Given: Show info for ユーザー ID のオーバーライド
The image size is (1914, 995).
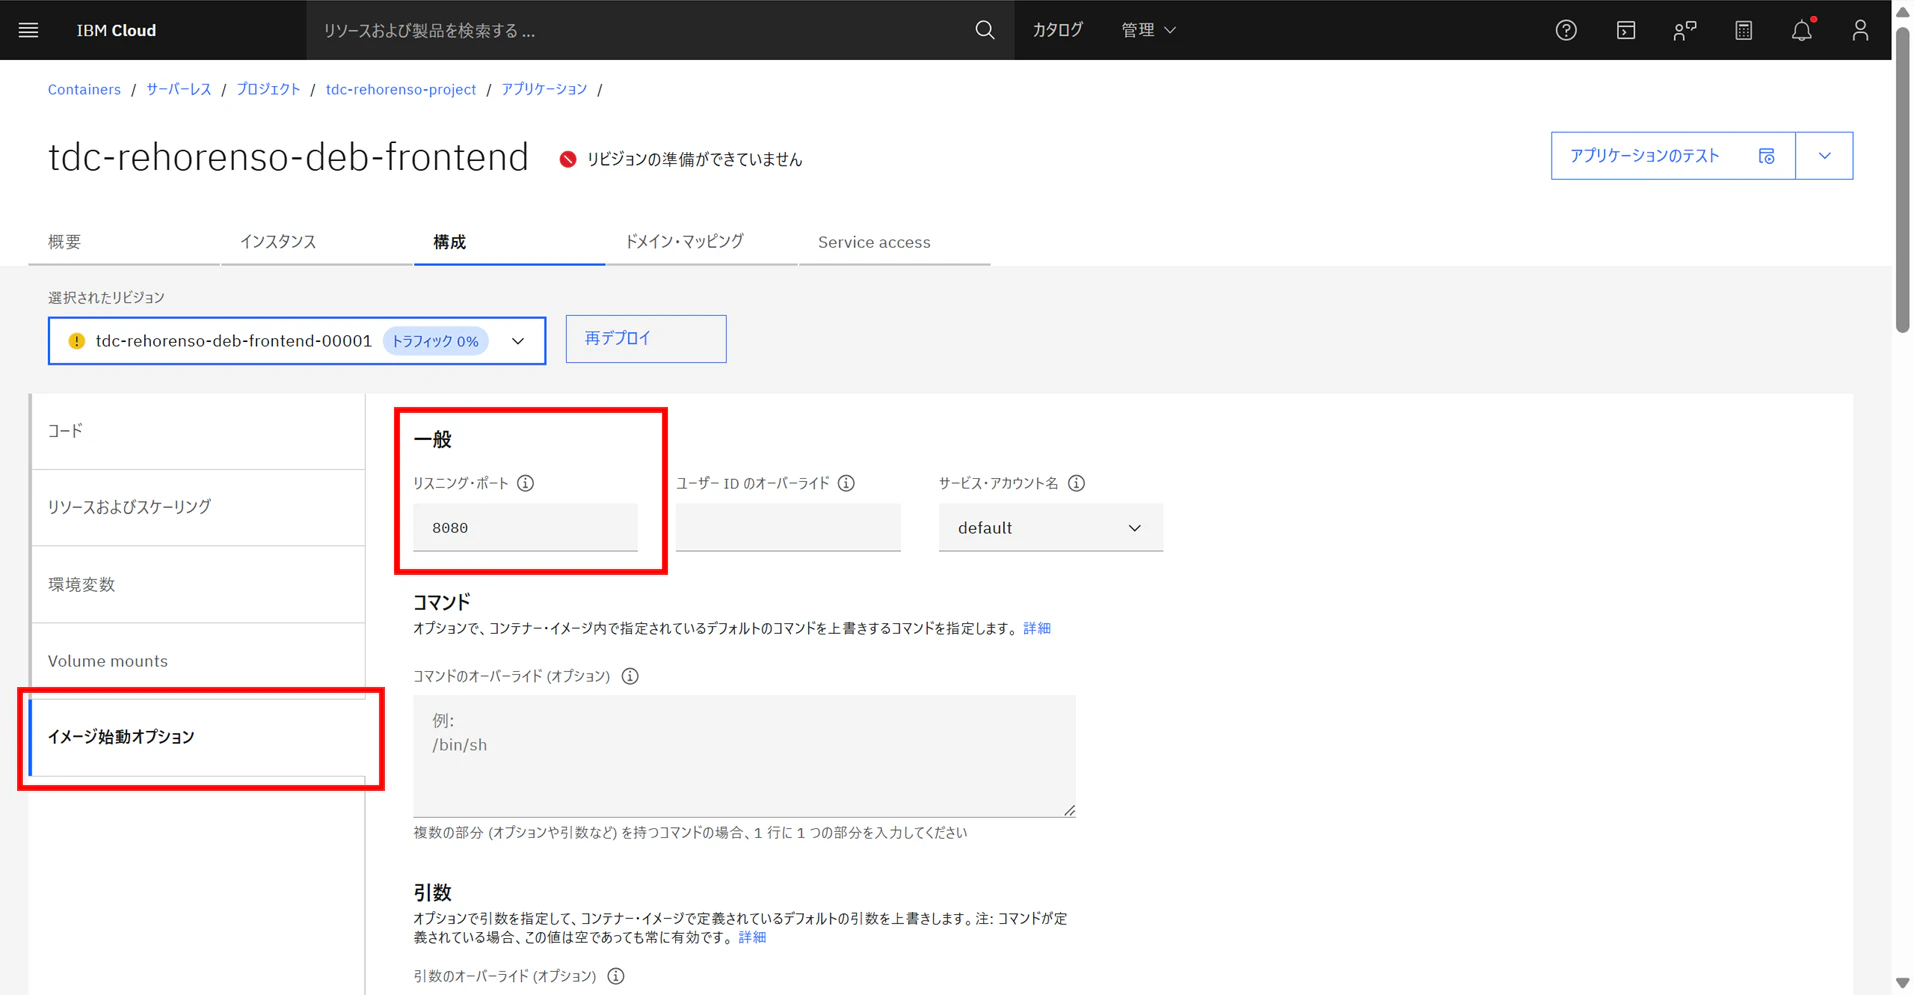Looking at the screenshot, I should pyautogui.click(x=846, y=483).
